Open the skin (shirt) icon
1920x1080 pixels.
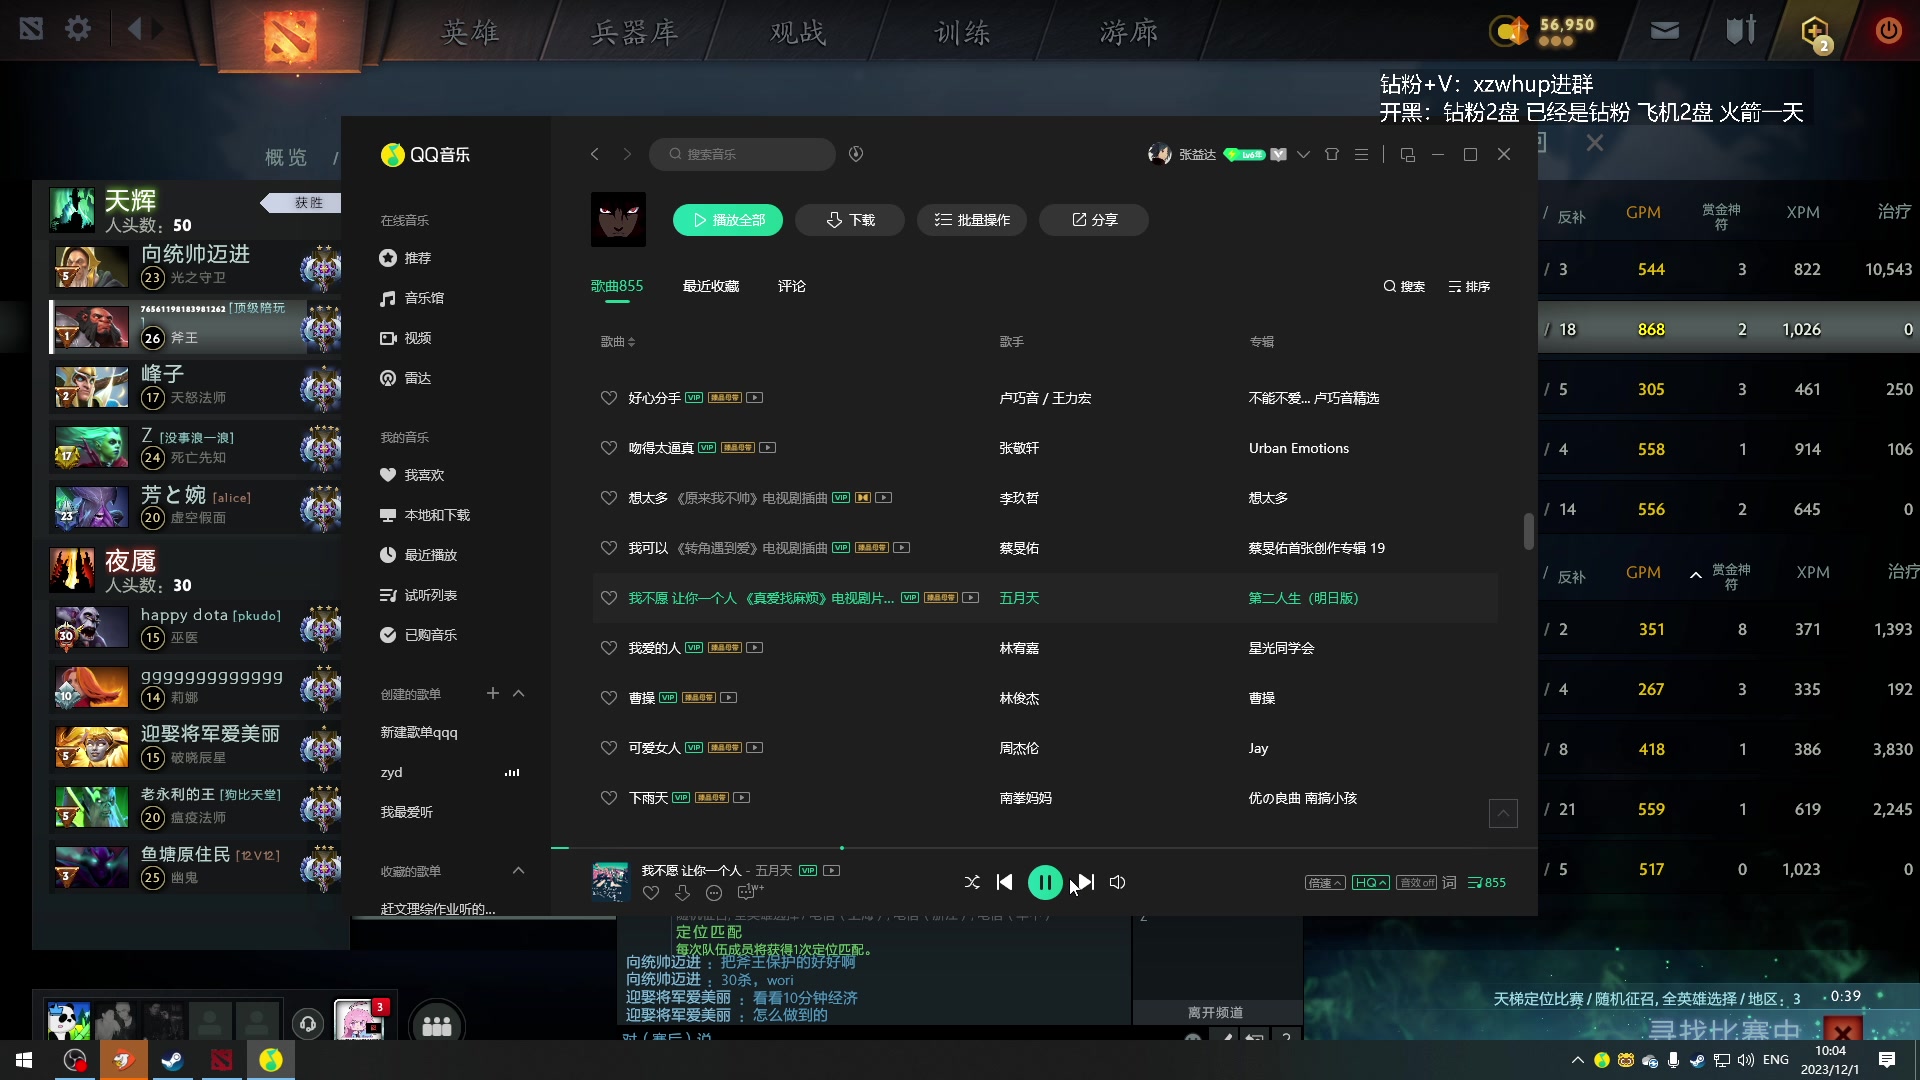click(x=1332, y=154)
